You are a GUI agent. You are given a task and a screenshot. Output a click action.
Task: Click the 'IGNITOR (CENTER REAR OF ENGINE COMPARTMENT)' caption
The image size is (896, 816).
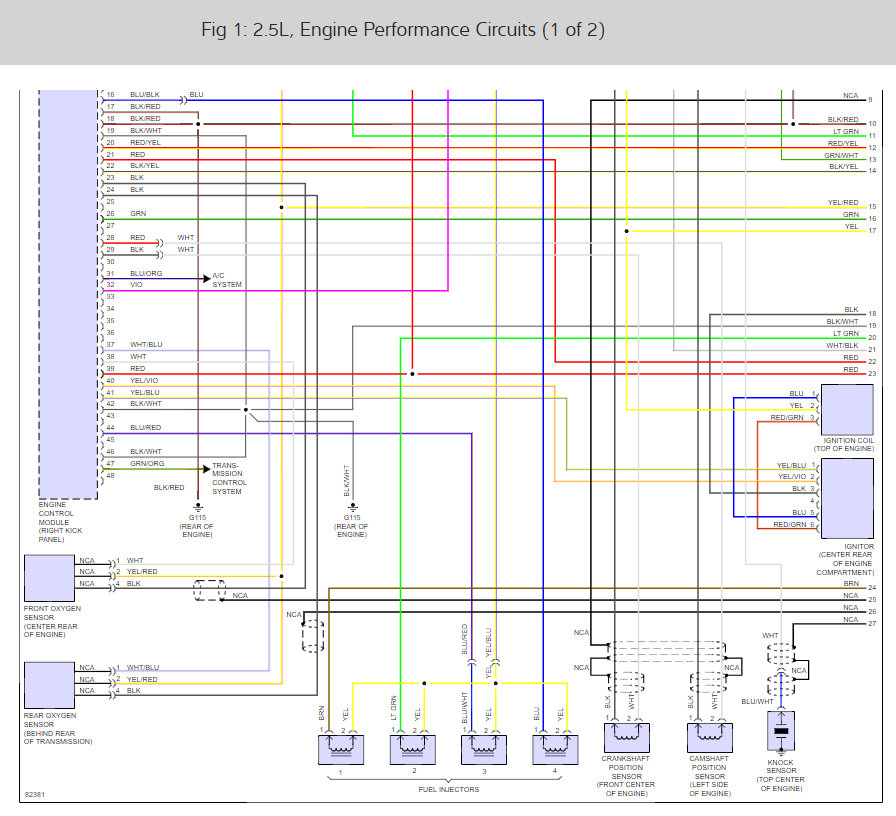tap(845, 559)
